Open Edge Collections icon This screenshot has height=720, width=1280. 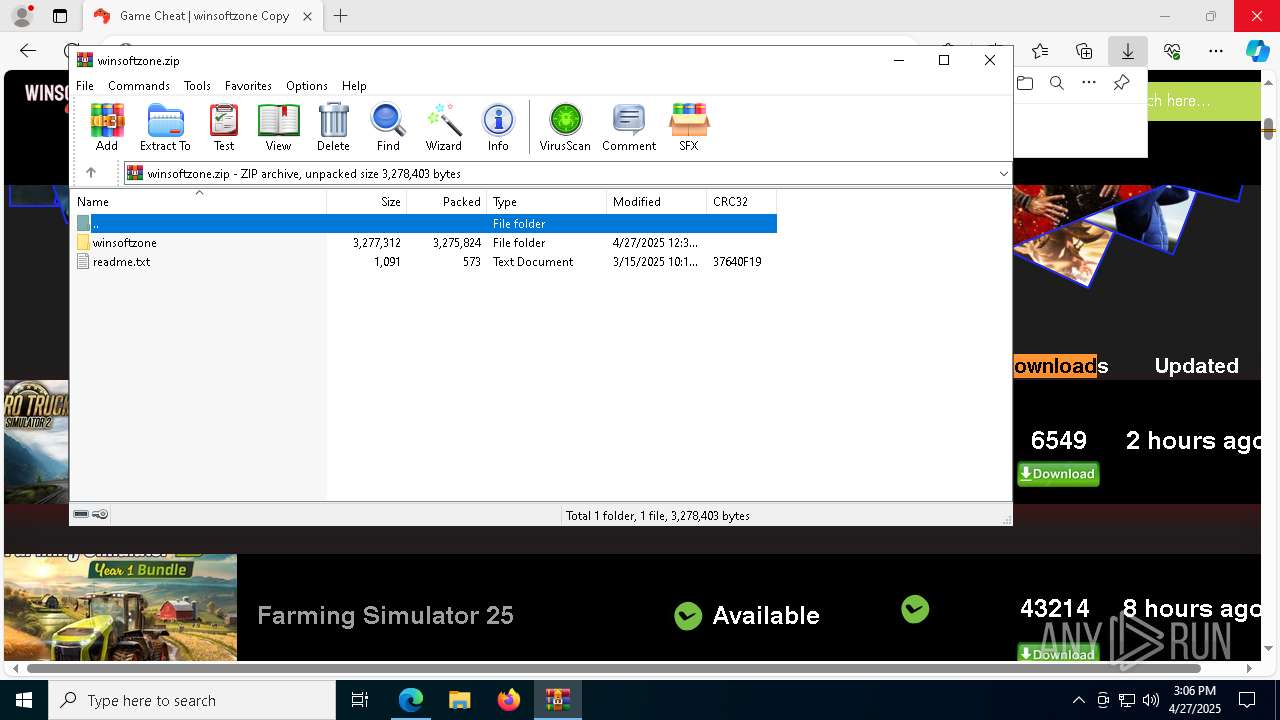1084,51
